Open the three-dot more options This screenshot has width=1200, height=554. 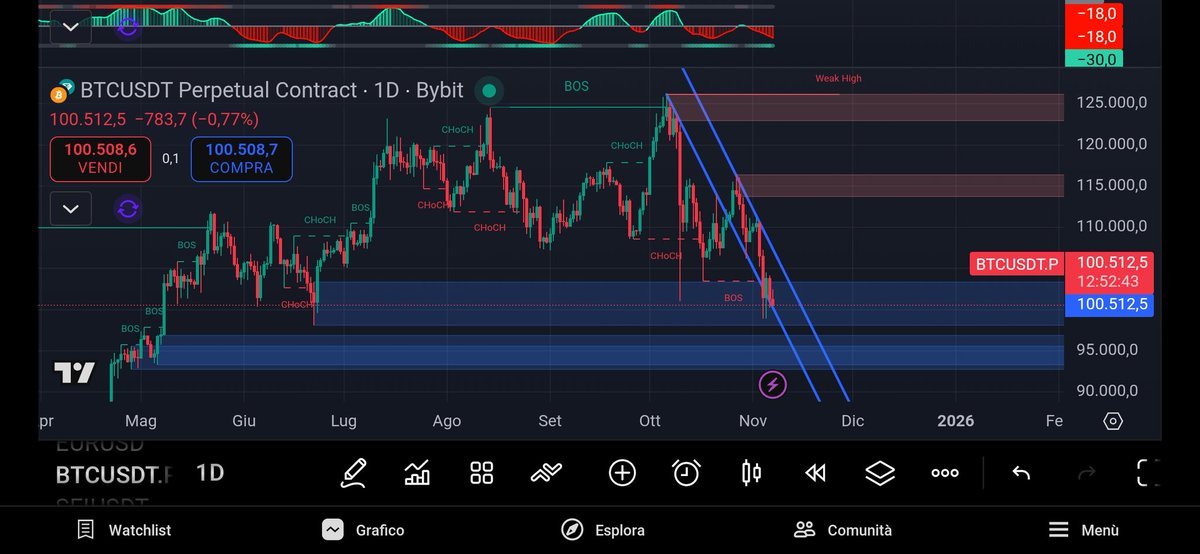[x=945, y=473]
